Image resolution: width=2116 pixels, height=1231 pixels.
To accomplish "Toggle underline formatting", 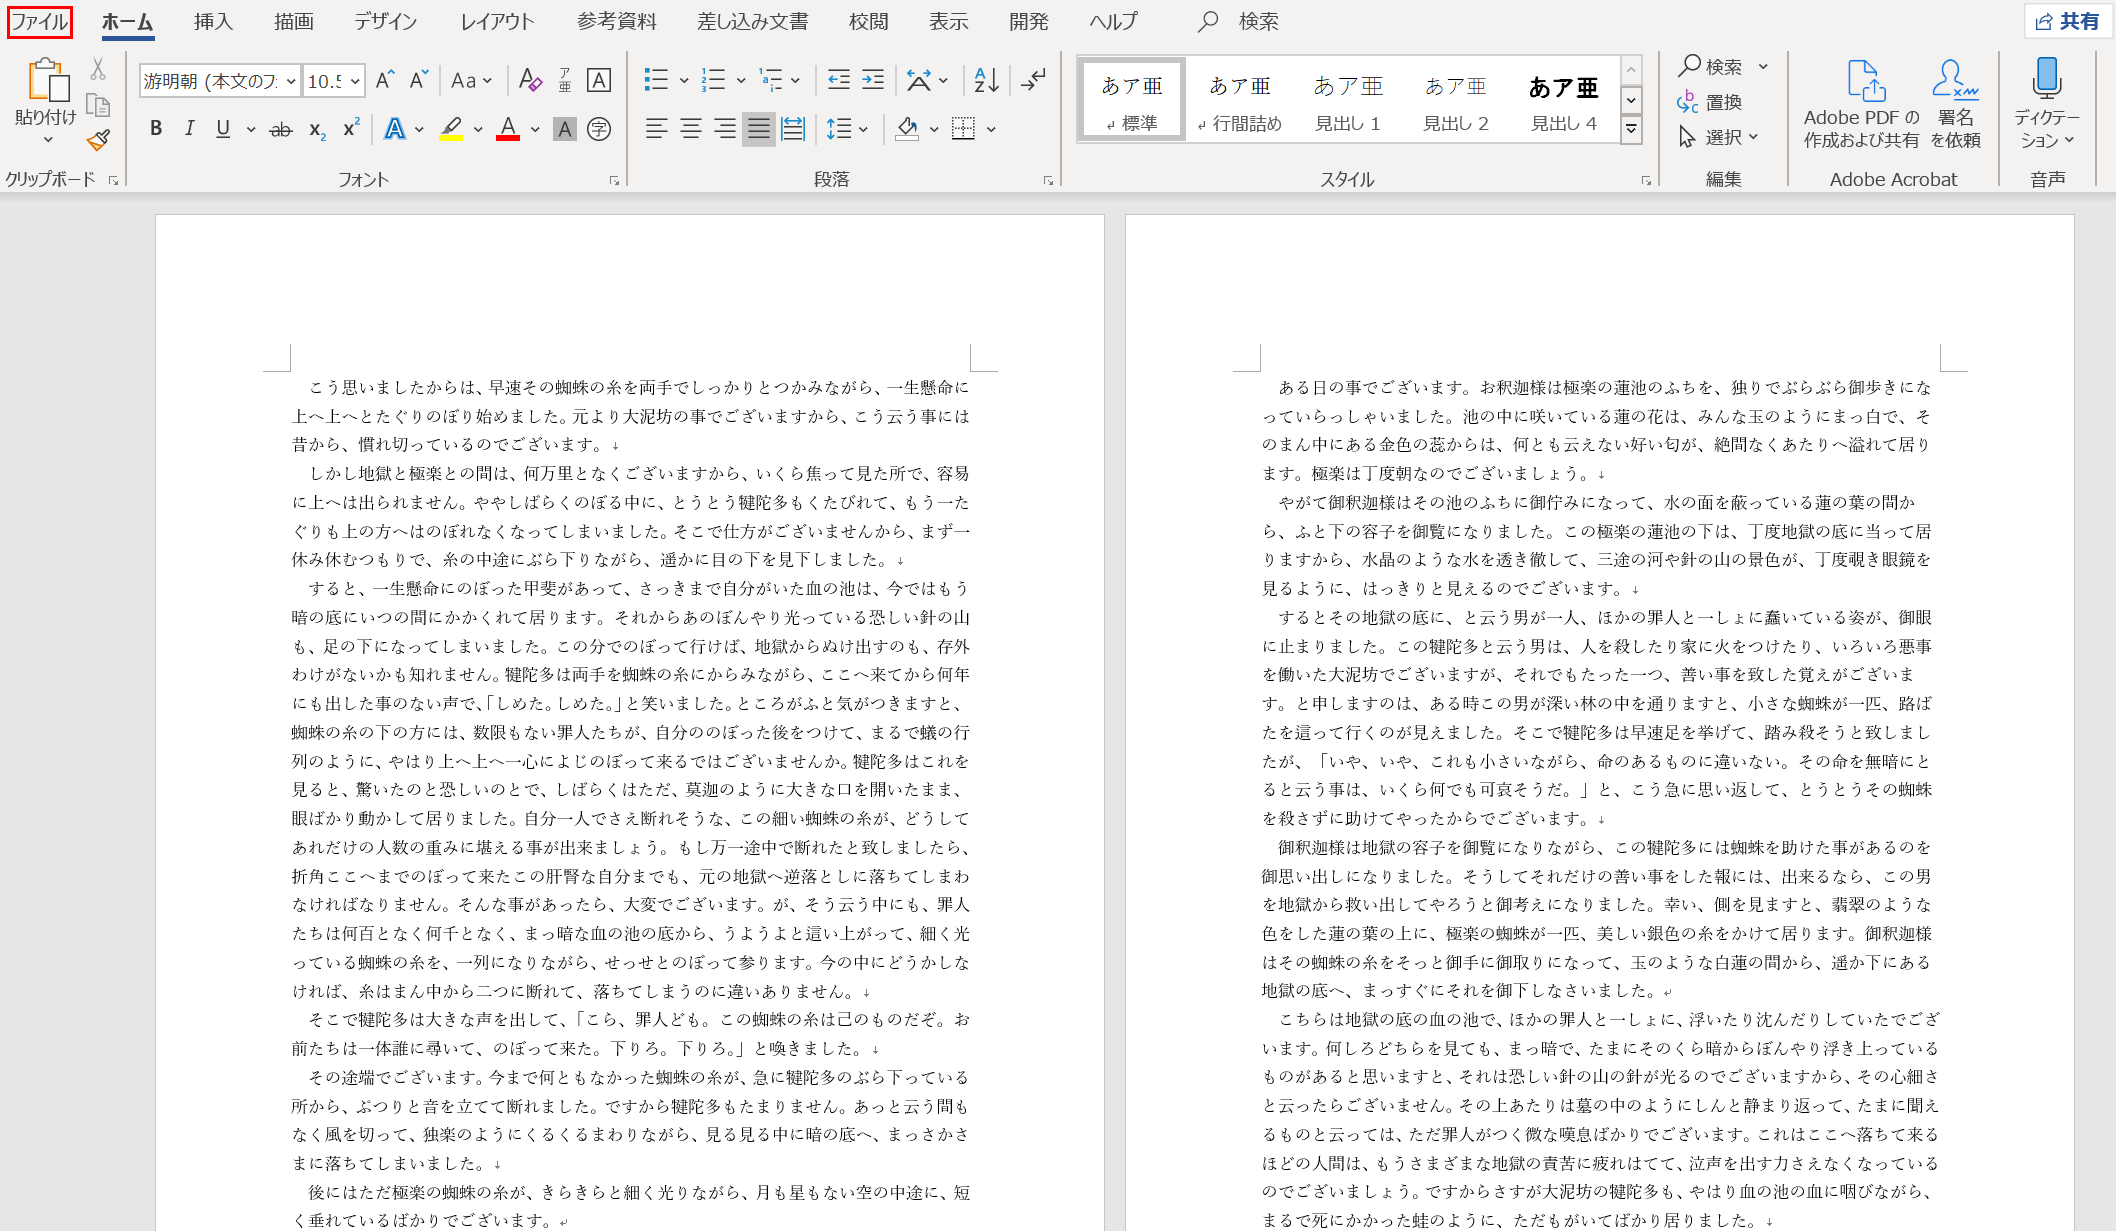I will tap(223, 129).
